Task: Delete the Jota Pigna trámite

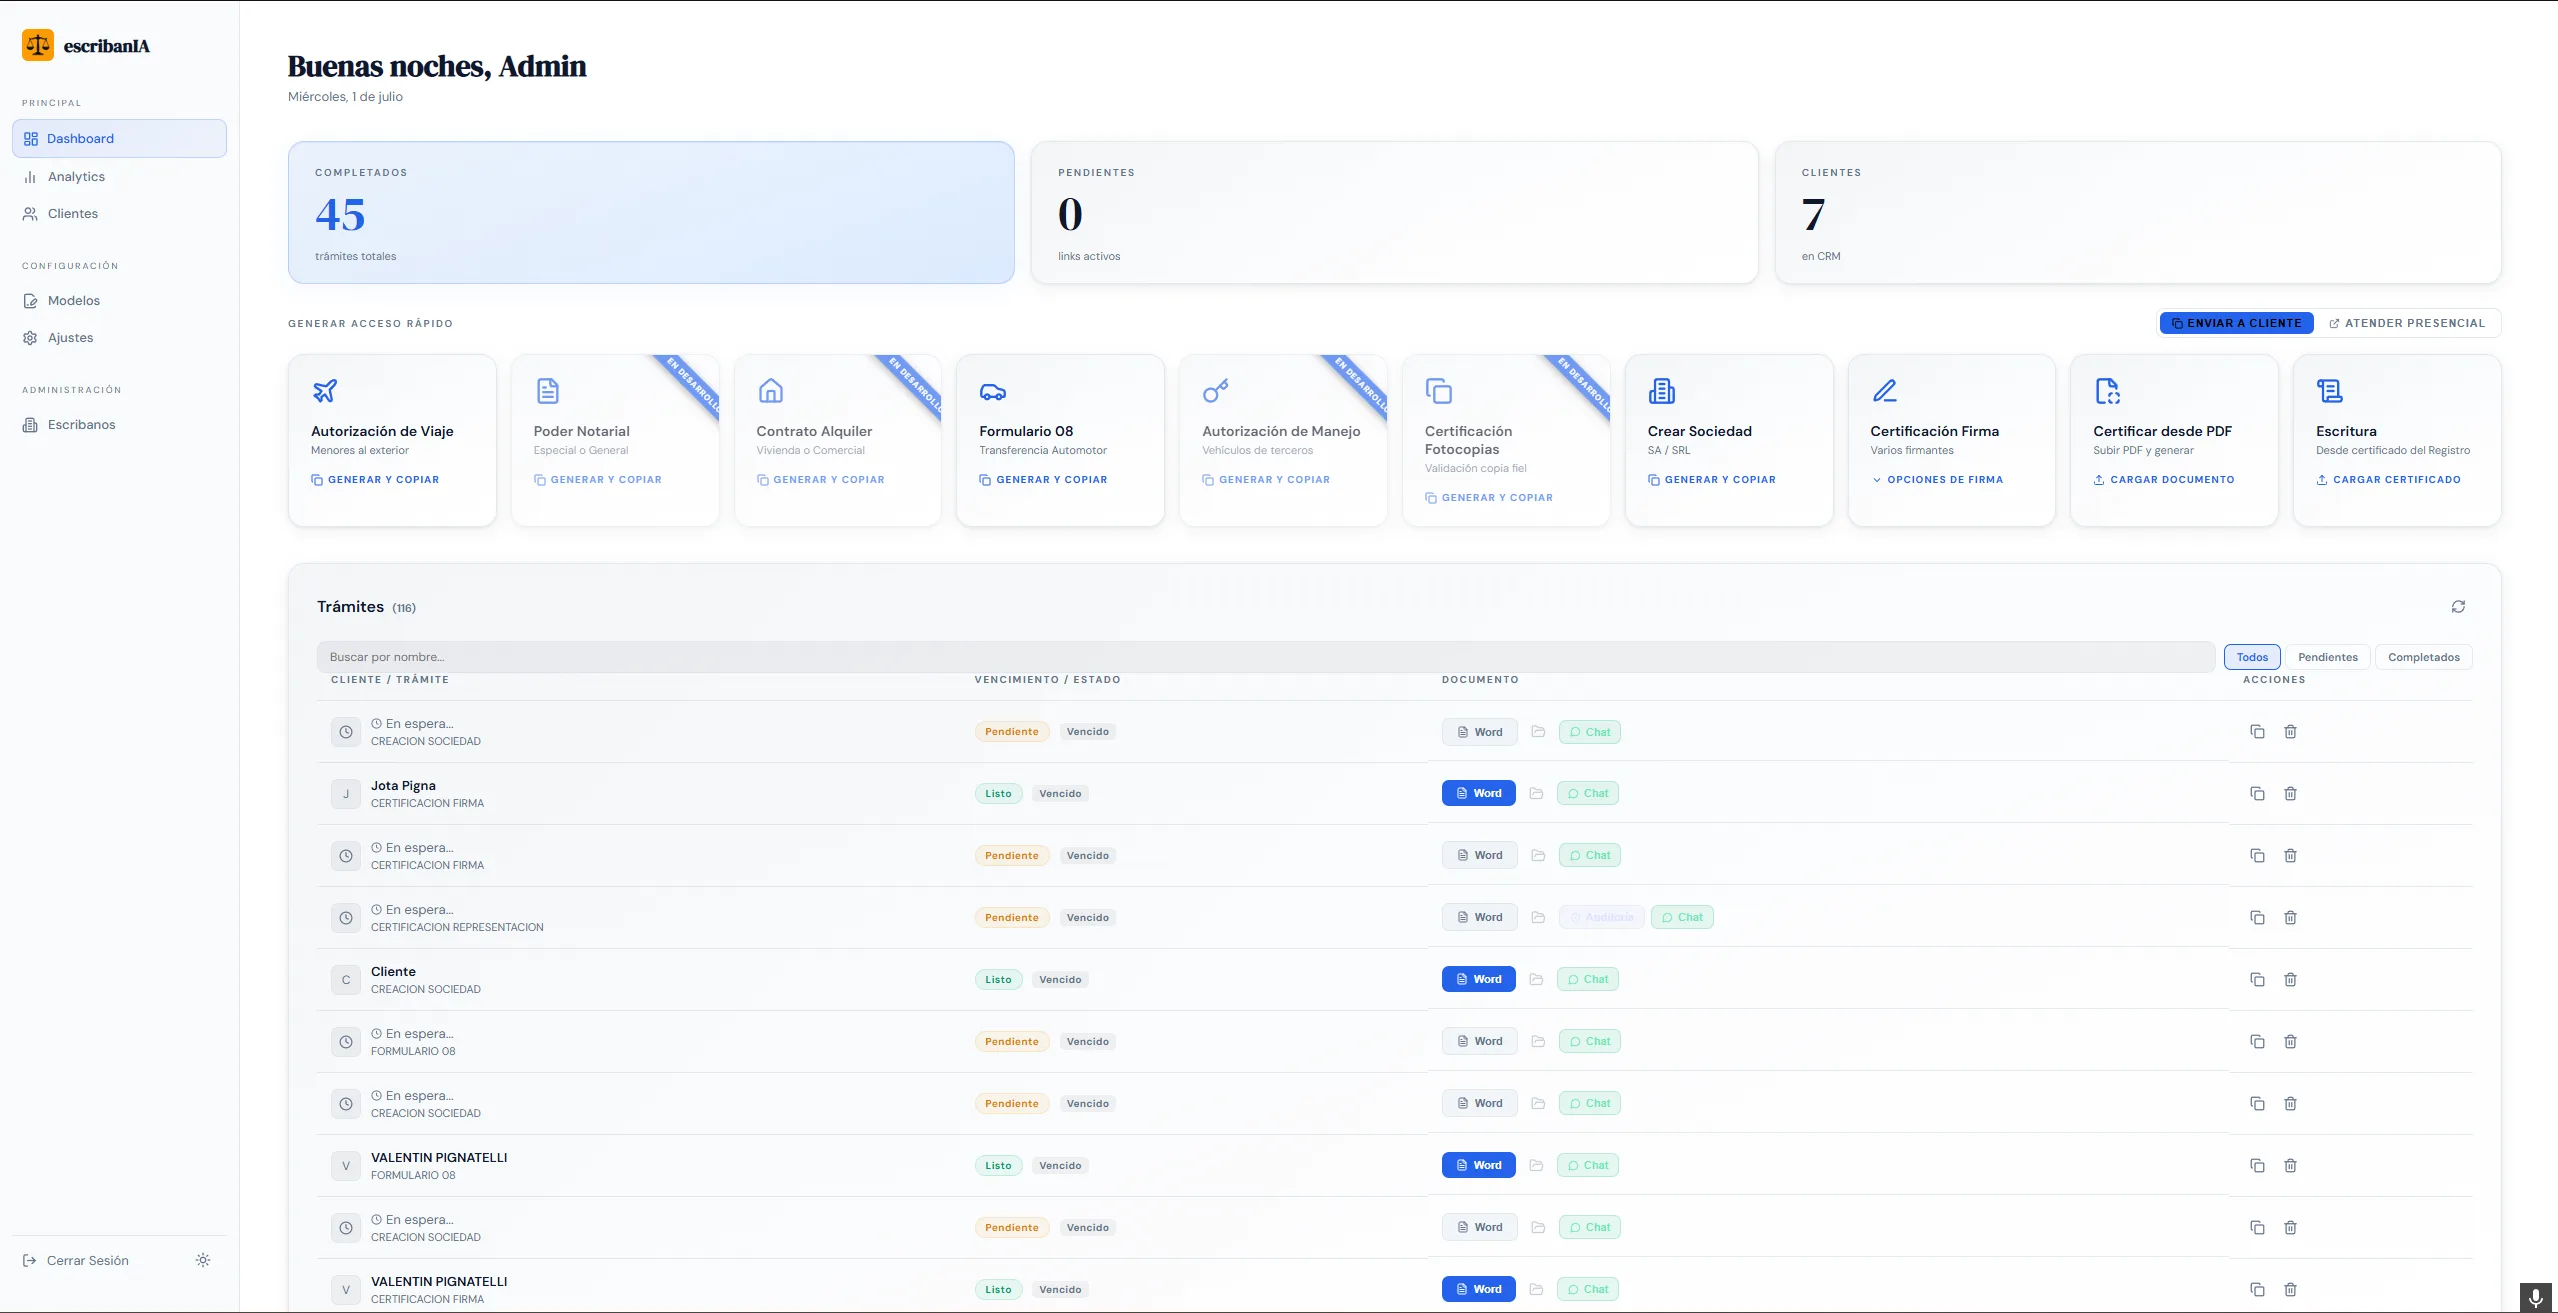Action: [2290, 793]
